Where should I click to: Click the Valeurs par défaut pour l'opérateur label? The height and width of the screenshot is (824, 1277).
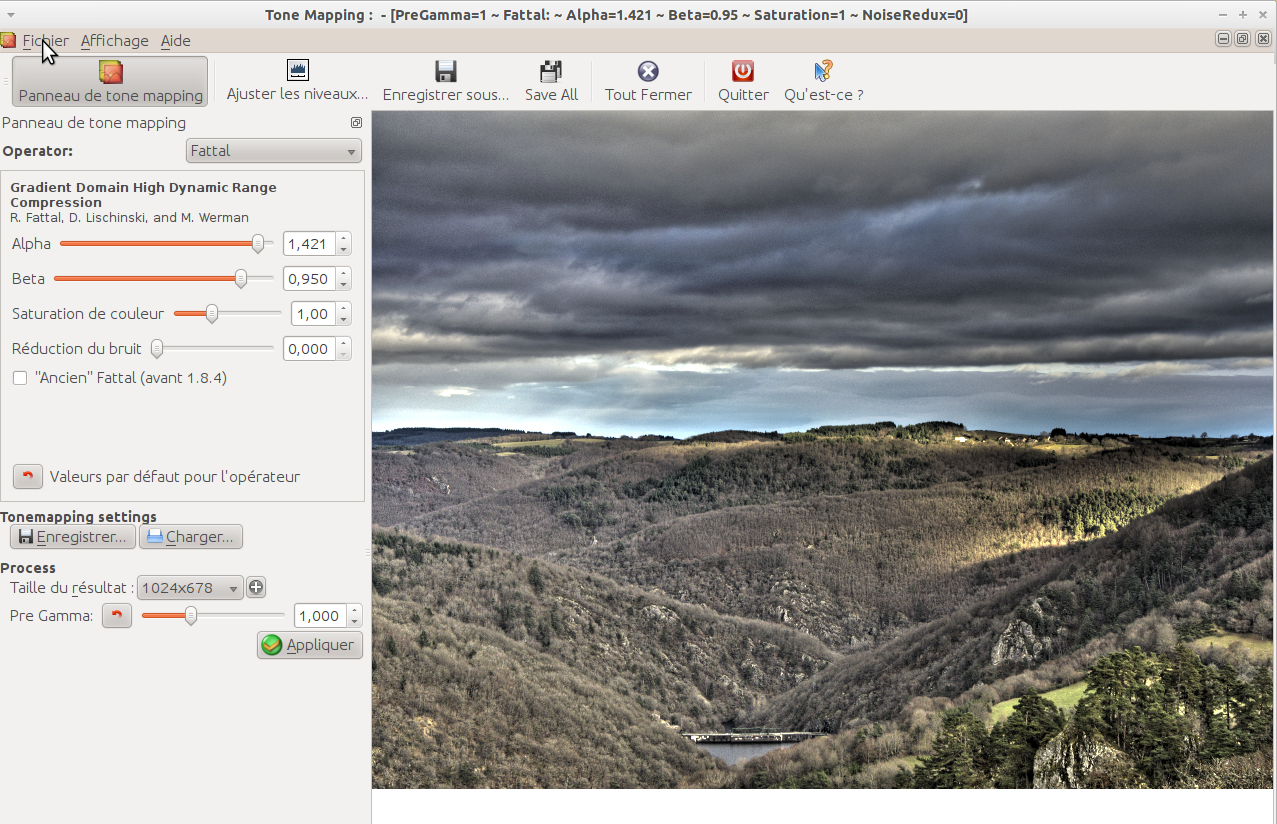click(x=175, y=477)
